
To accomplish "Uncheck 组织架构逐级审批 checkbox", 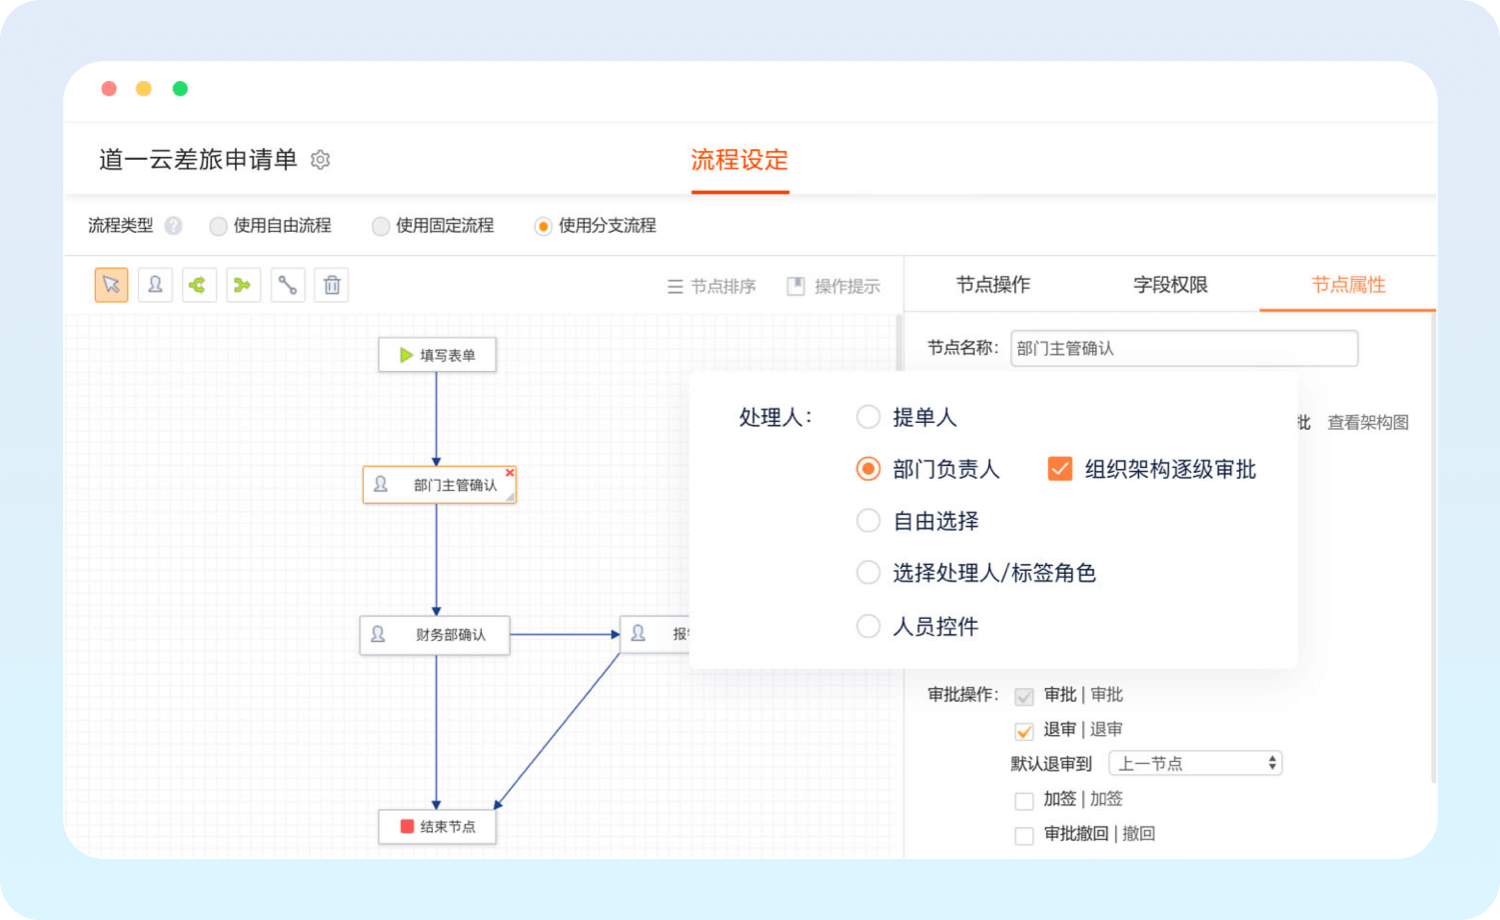I will click(1060, 469).
